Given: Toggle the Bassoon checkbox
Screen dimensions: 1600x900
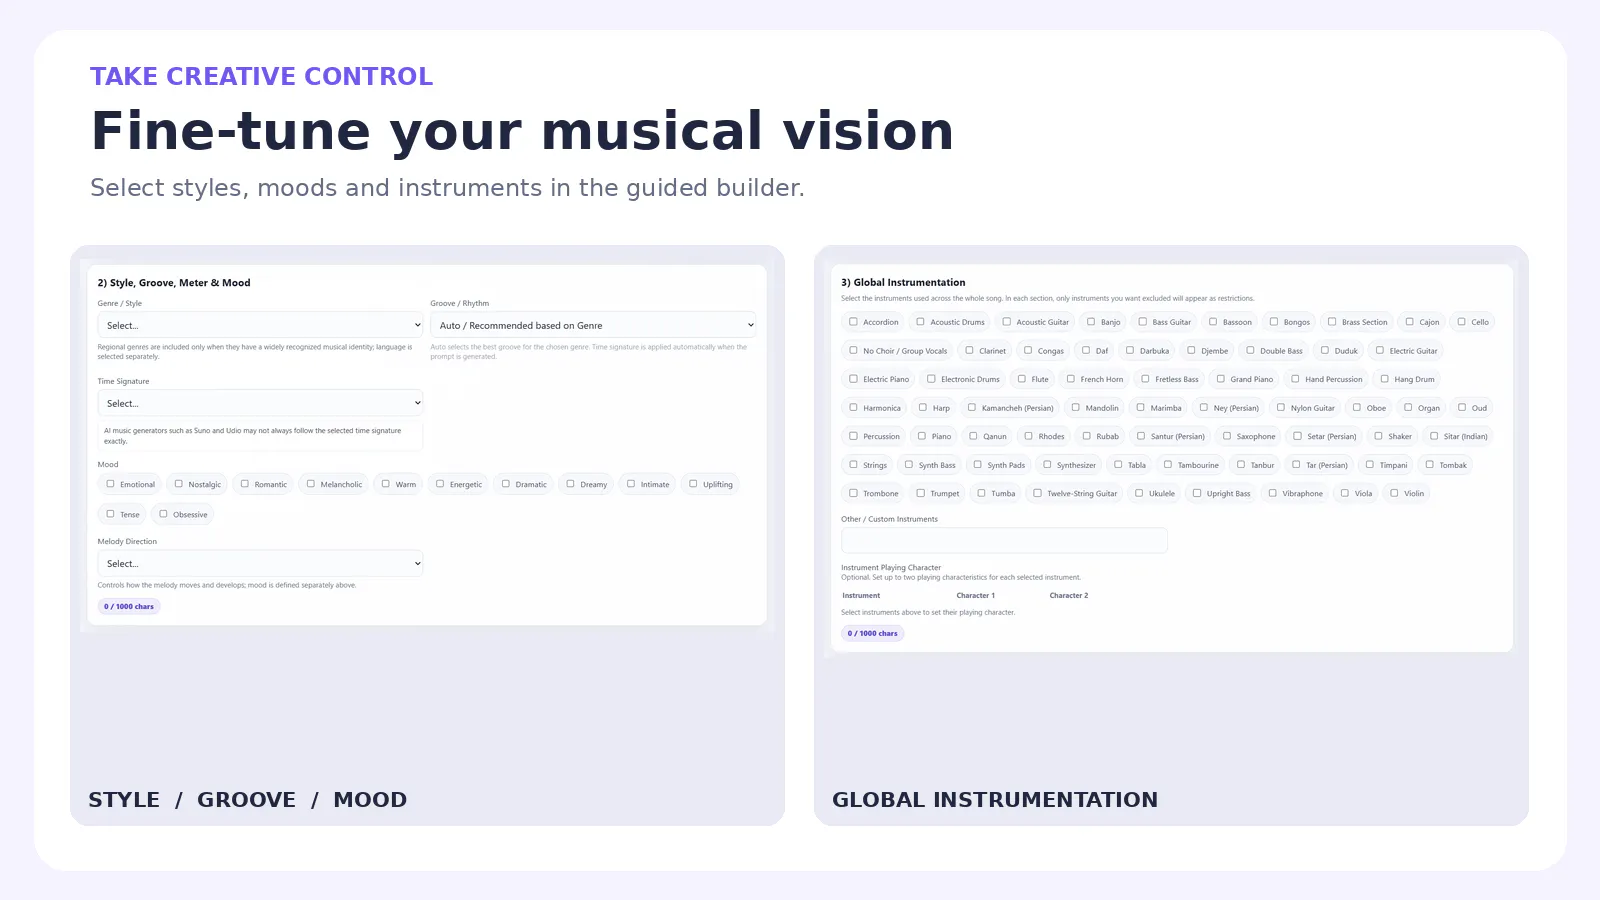Looking at the screenshot, I should (x=1213, y=322).
